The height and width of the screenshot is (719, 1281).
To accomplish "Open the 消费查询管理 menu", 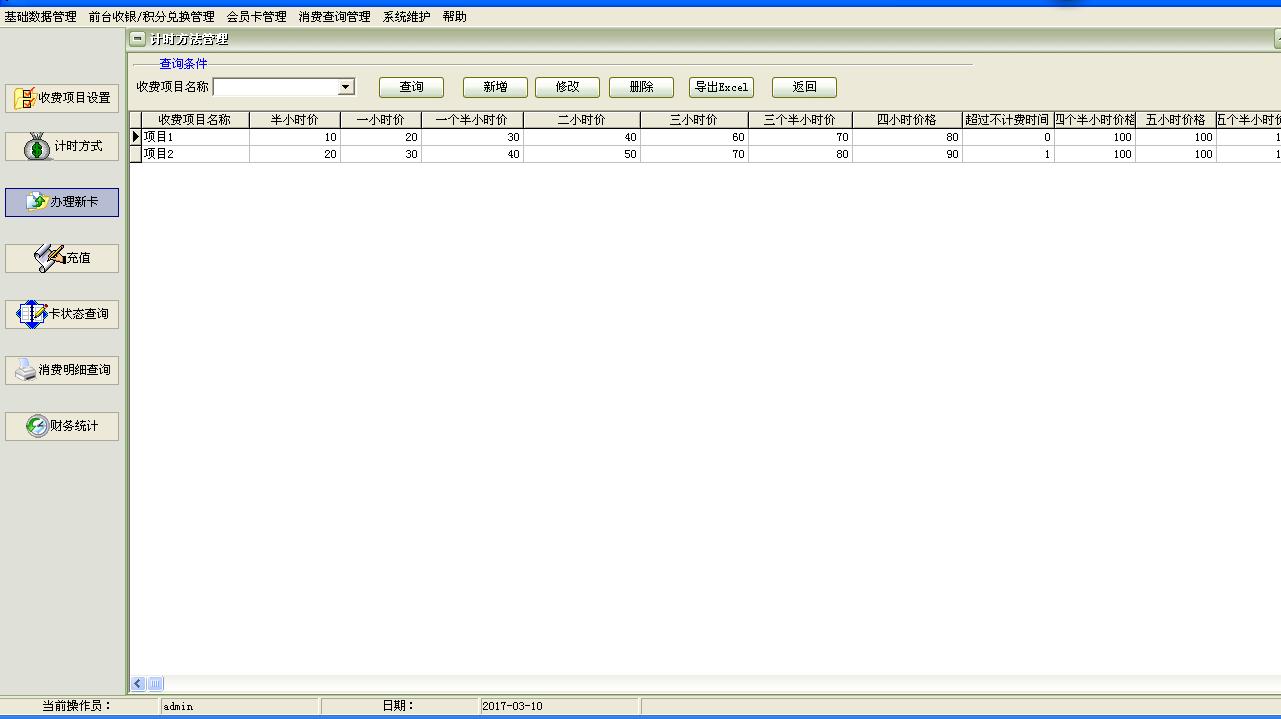I will [334, 17].
